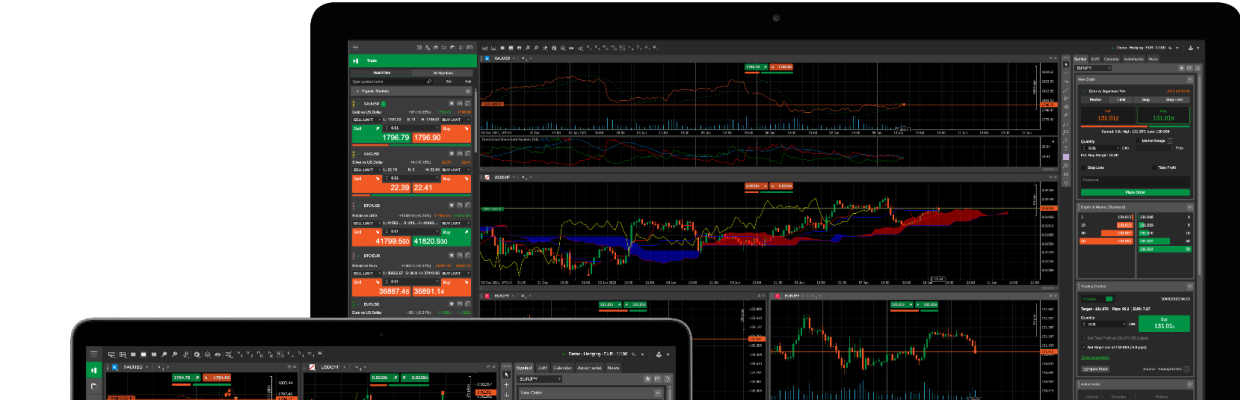Click the Comment field in the New Order panel
The width and height of the screenshot is (1240, 400).
coord(1135,182)
